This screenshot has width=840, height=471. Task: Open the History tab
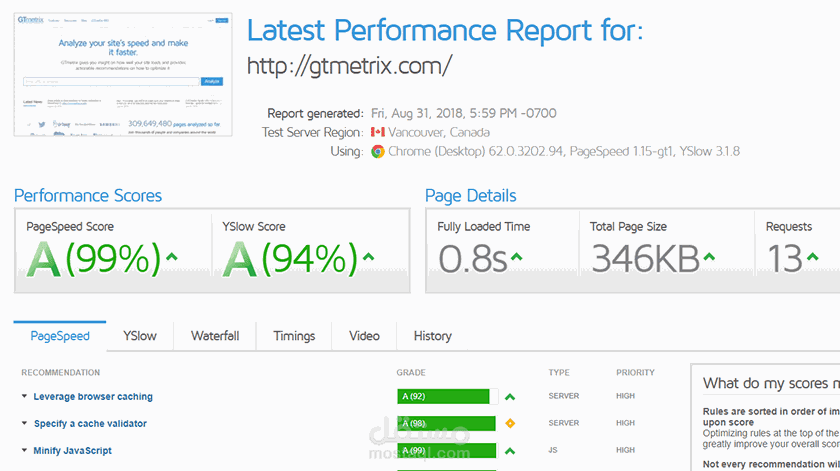pos(432,336)
